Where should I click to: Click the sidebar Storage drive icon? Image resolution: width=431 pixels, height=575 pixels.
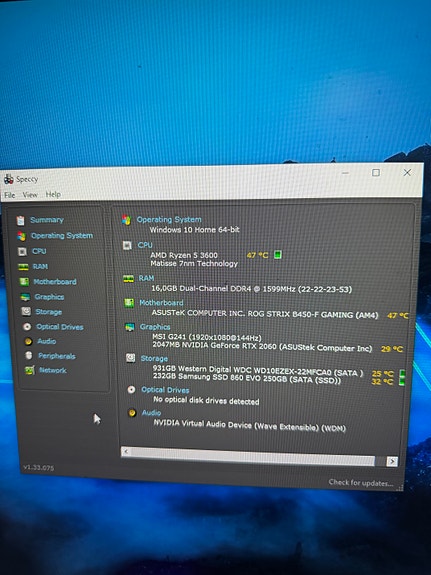coord(26,311)
